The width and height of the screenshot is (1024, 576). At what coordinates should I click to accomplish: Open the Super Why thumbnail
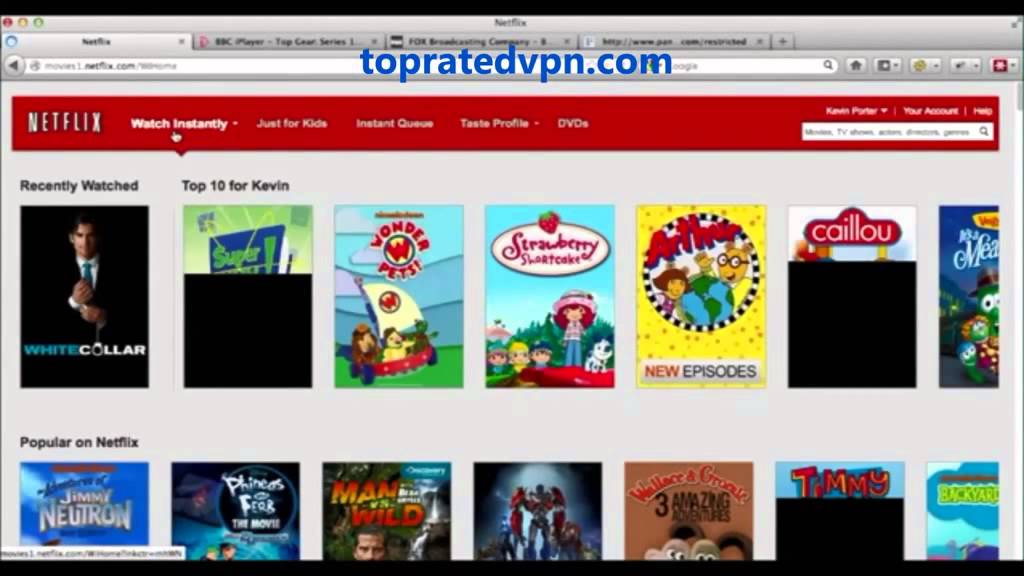248,296
